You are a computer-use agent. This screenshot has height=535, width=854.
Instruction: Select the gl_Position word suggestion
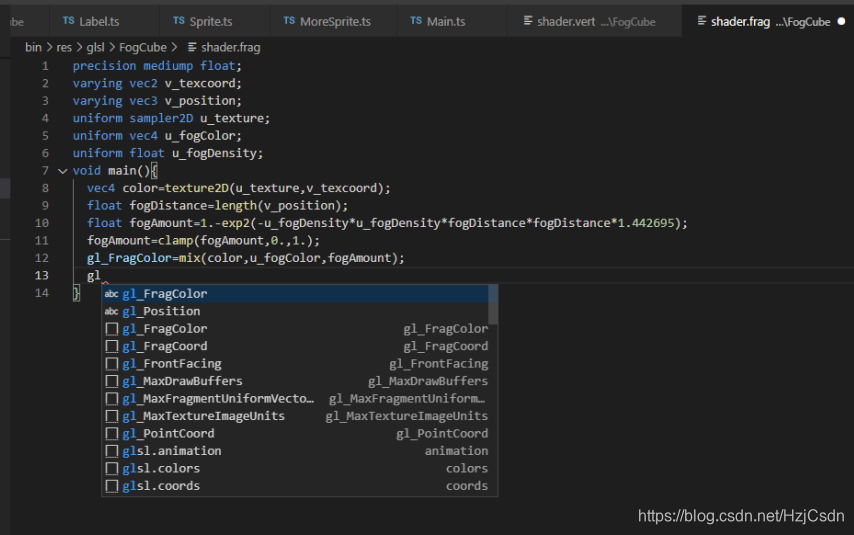click(295, 311)
